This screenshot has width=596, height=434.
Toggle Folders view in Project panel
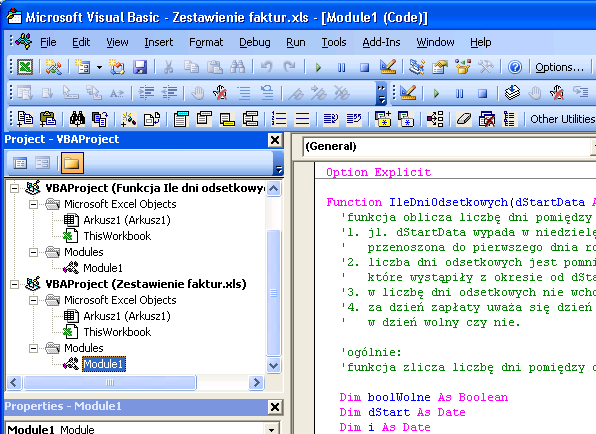coord(72,163)
